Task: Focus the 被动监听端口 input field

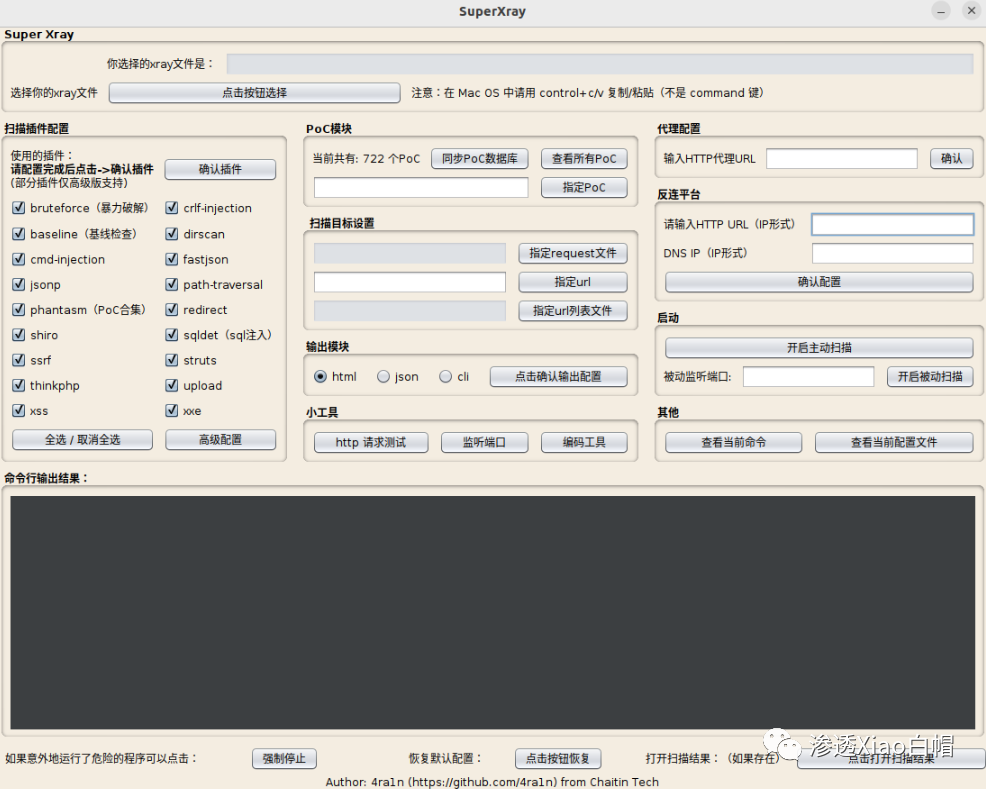Action: 809,376
